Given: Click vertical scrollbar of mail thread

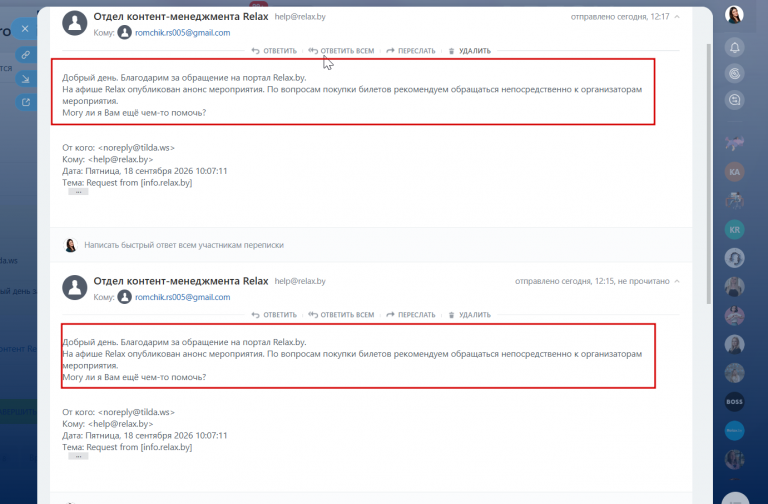Looking at the screenshot, I should coord(708,174).
